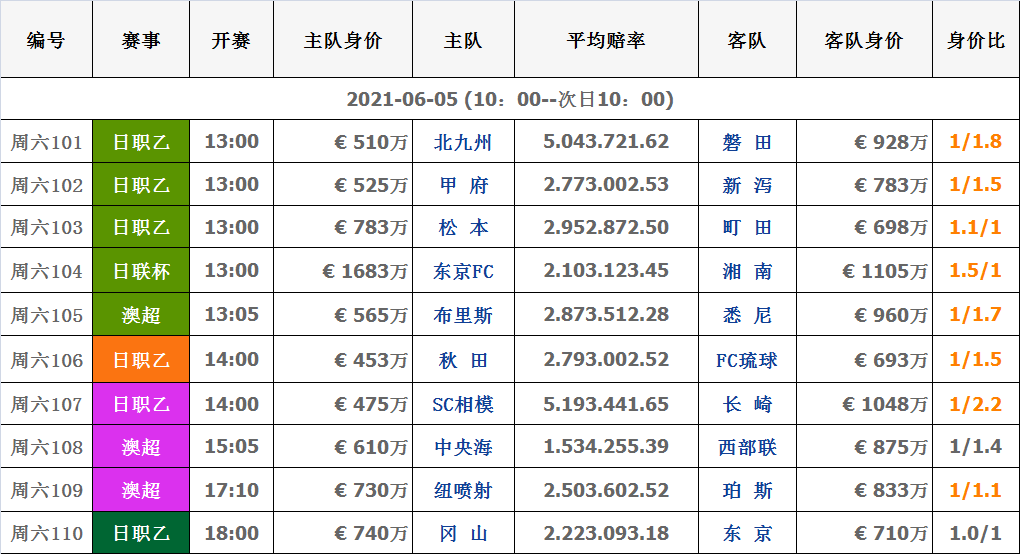Click the dark green 日职乙 cell in row 周六110

tap(141, 534)
